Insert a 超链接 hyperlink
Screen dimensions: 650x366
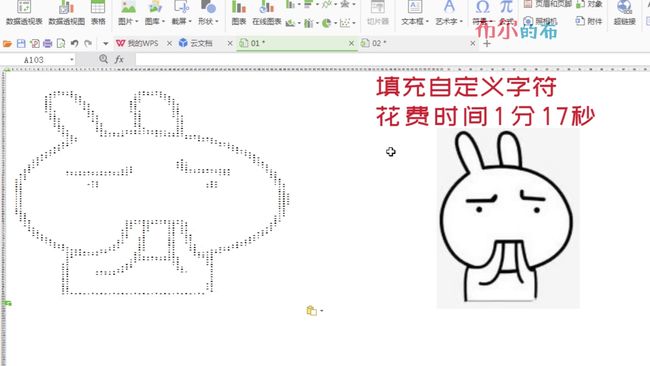click(x=625, y=12)
